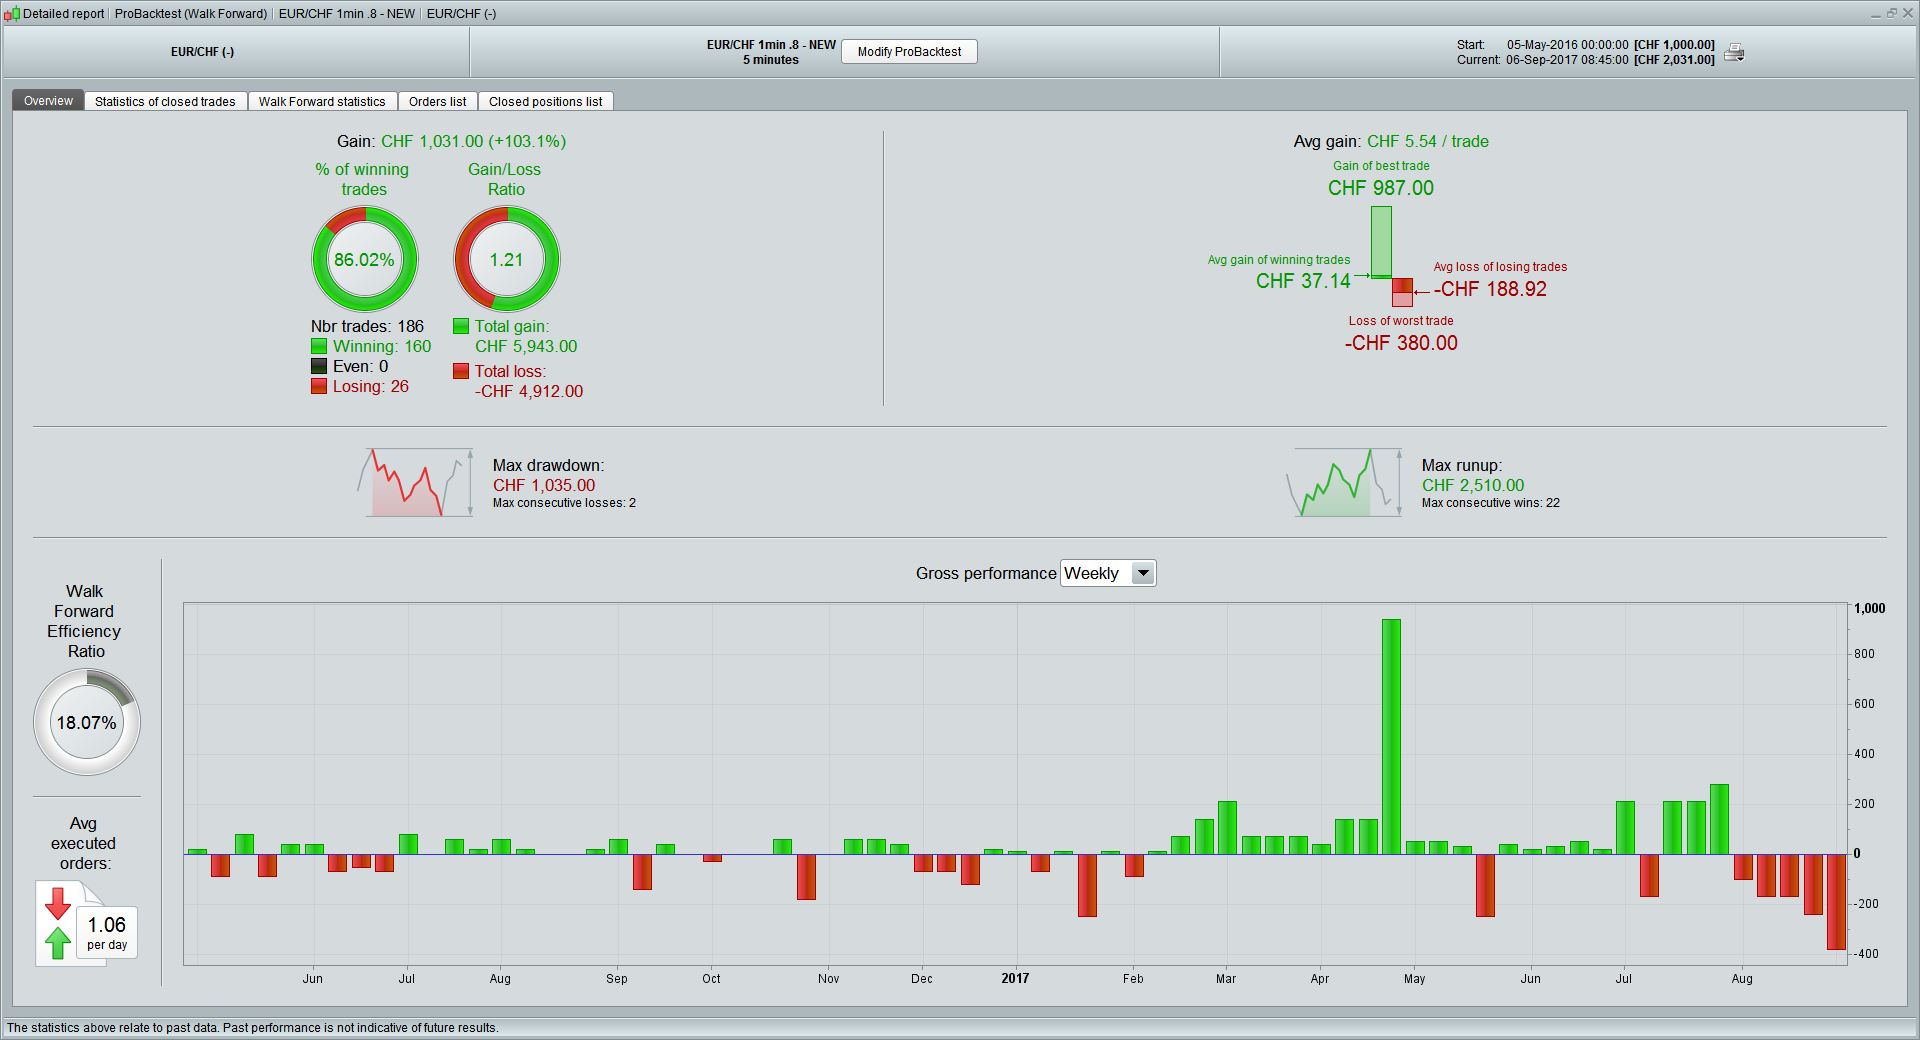Click the 1.21 Gain/Loss ratio donut
This screenshot has width=1920, height=1040.
507,259
